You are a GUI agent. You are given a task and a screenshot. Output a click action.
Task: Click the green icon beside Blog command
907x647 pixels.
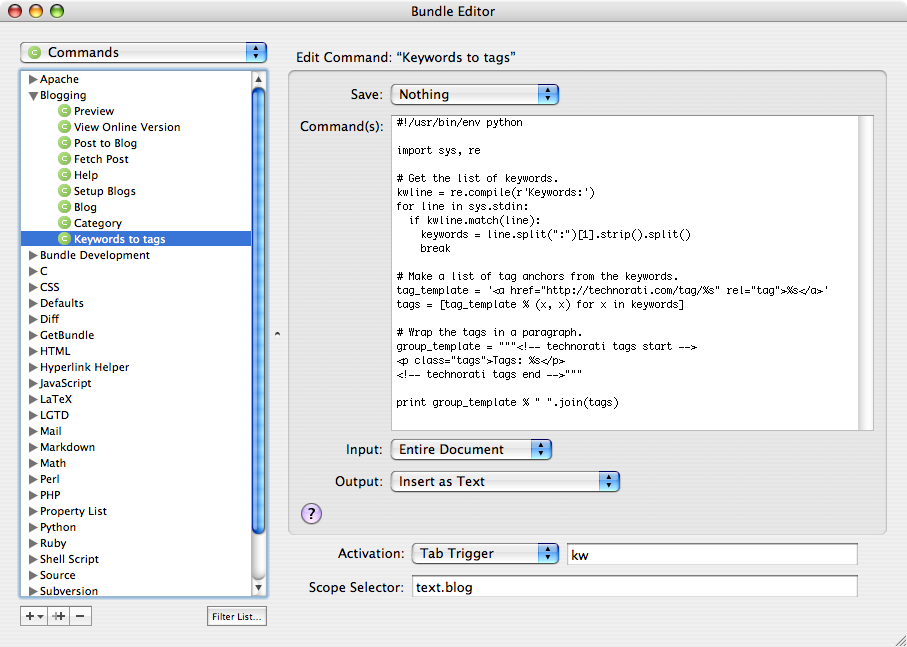pyautogui.click(x=64, y=206)
